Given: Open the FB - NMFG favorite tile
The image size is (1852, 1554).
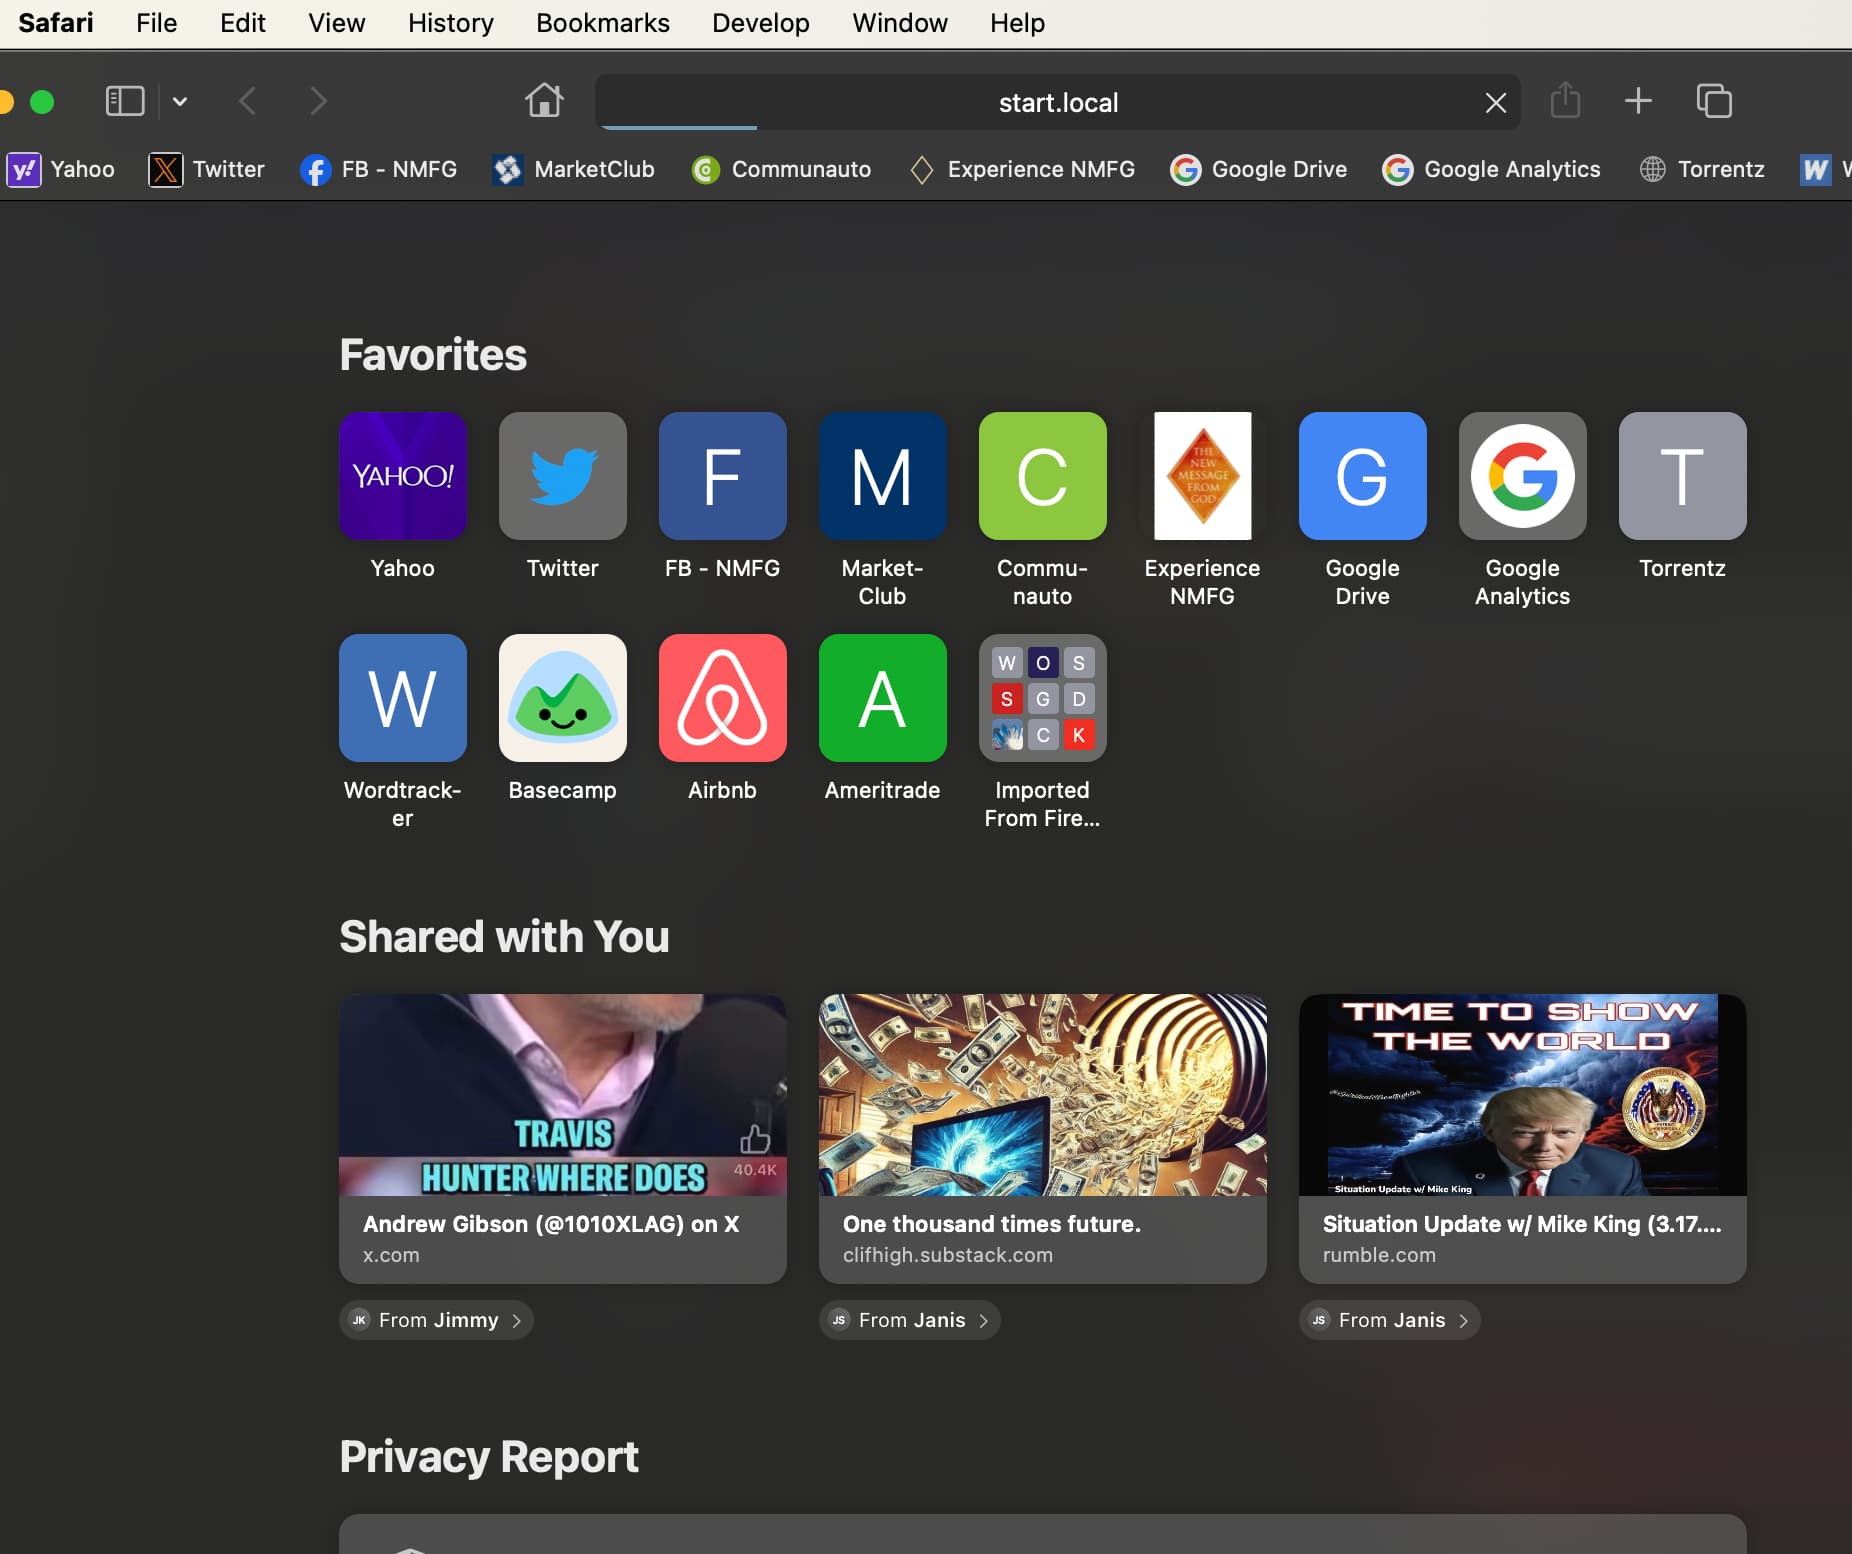Looking at the screenshot, I should point(722,476).
